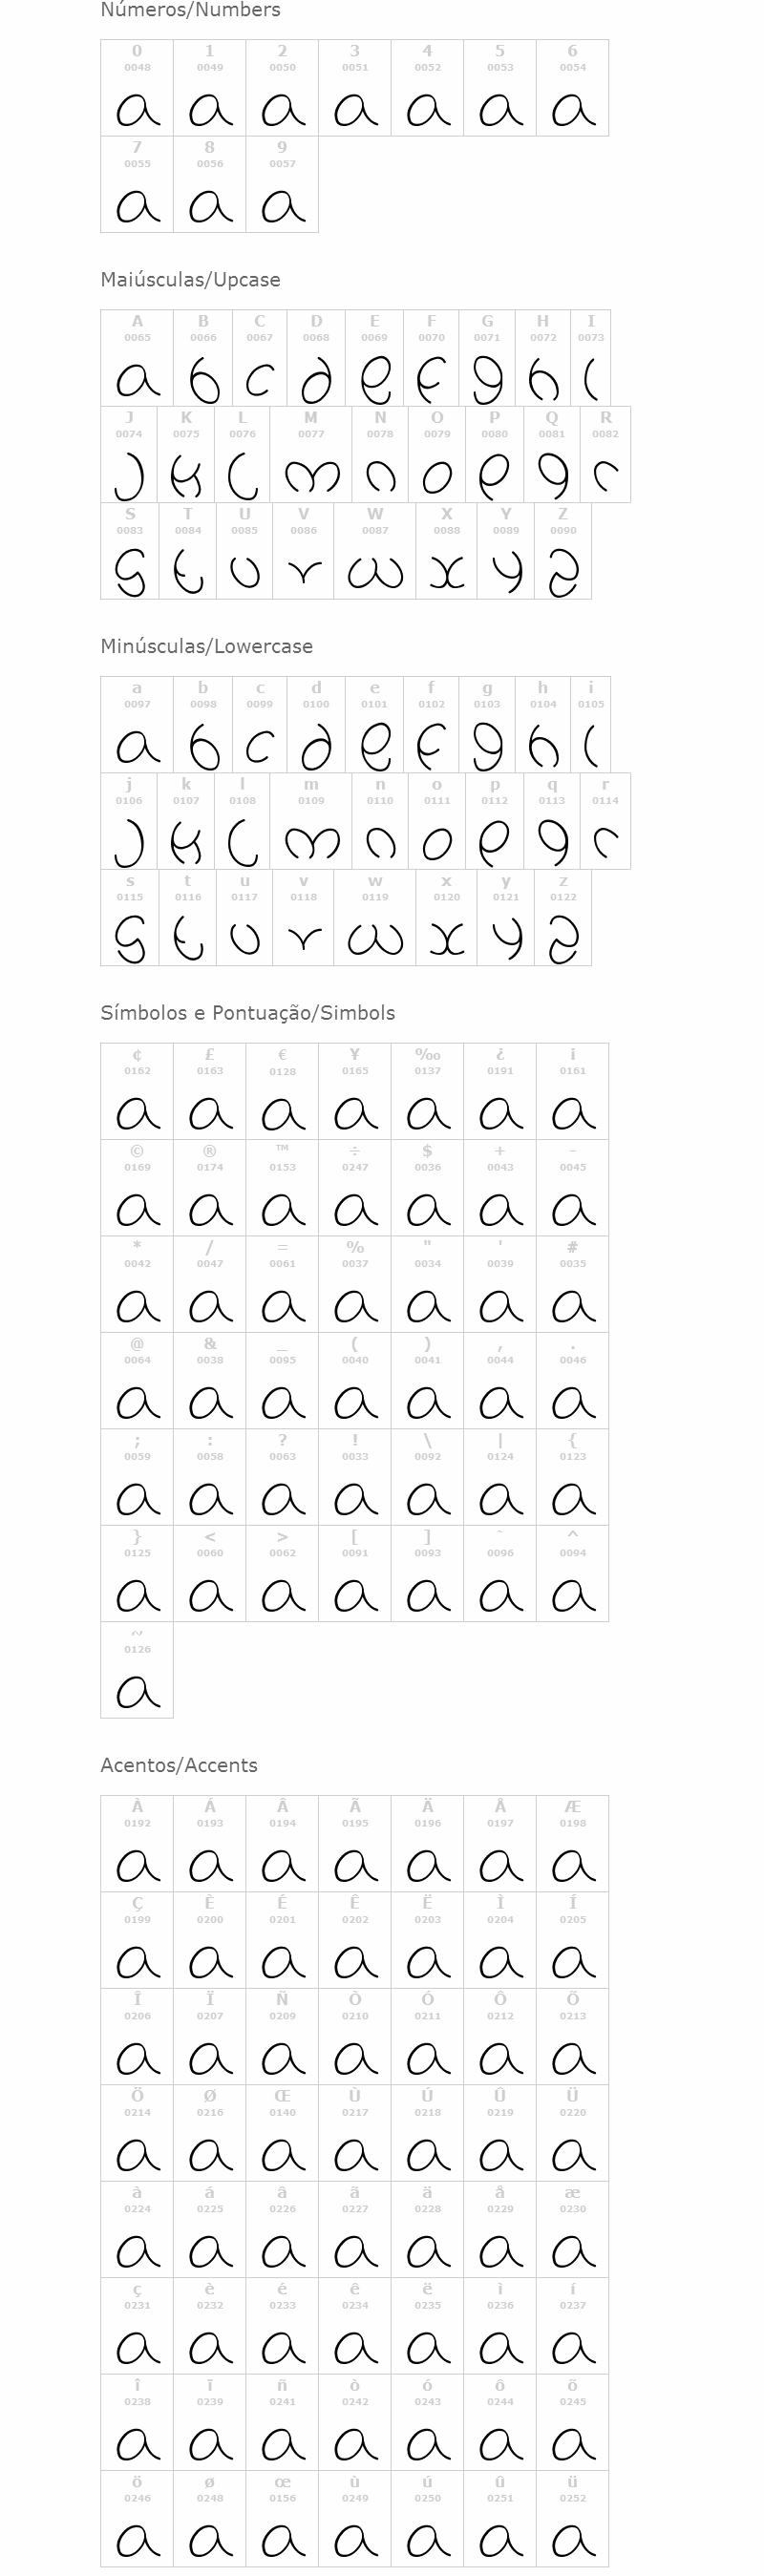Select the number 9 glyph cell 0057
Image resolution: width=764 pixels, height=2576 pixels.
pyautogui.click(x=282, y=184)
